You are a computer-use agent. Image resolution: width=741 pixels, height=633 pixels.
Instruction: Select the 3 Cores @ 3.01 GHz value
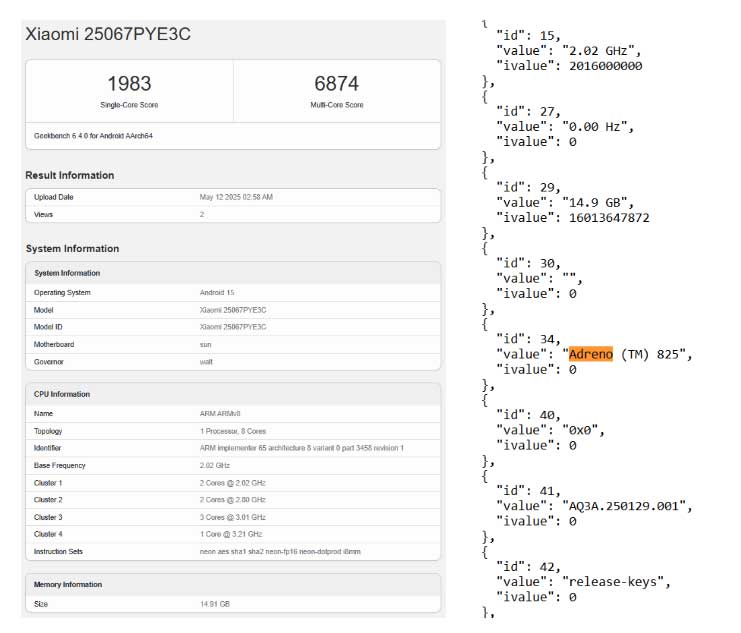(x=233, y=517)
